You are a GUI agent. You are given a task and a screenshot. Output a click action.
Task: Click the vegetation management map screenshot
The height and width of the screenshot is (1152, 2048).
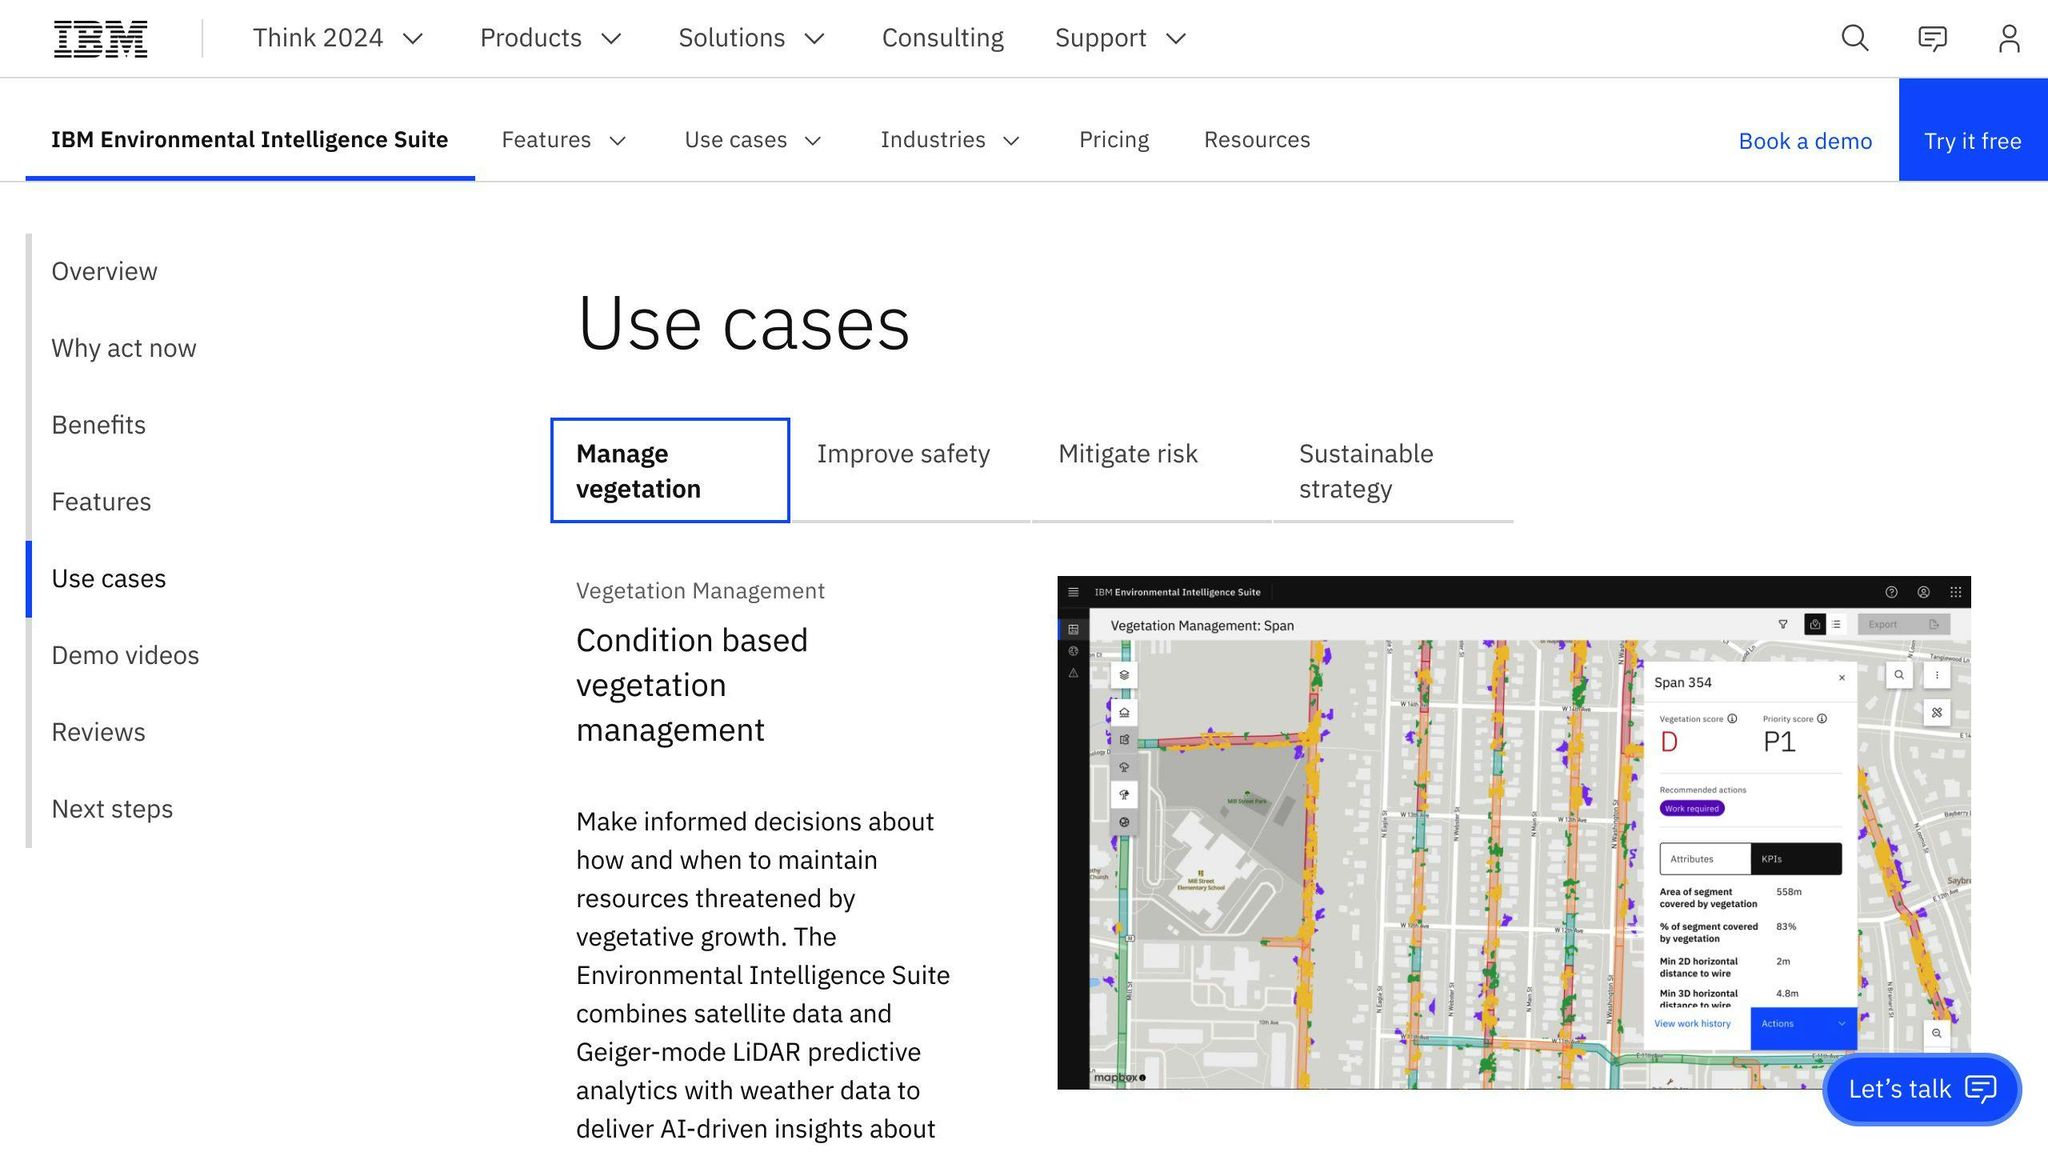point(1514,832)
